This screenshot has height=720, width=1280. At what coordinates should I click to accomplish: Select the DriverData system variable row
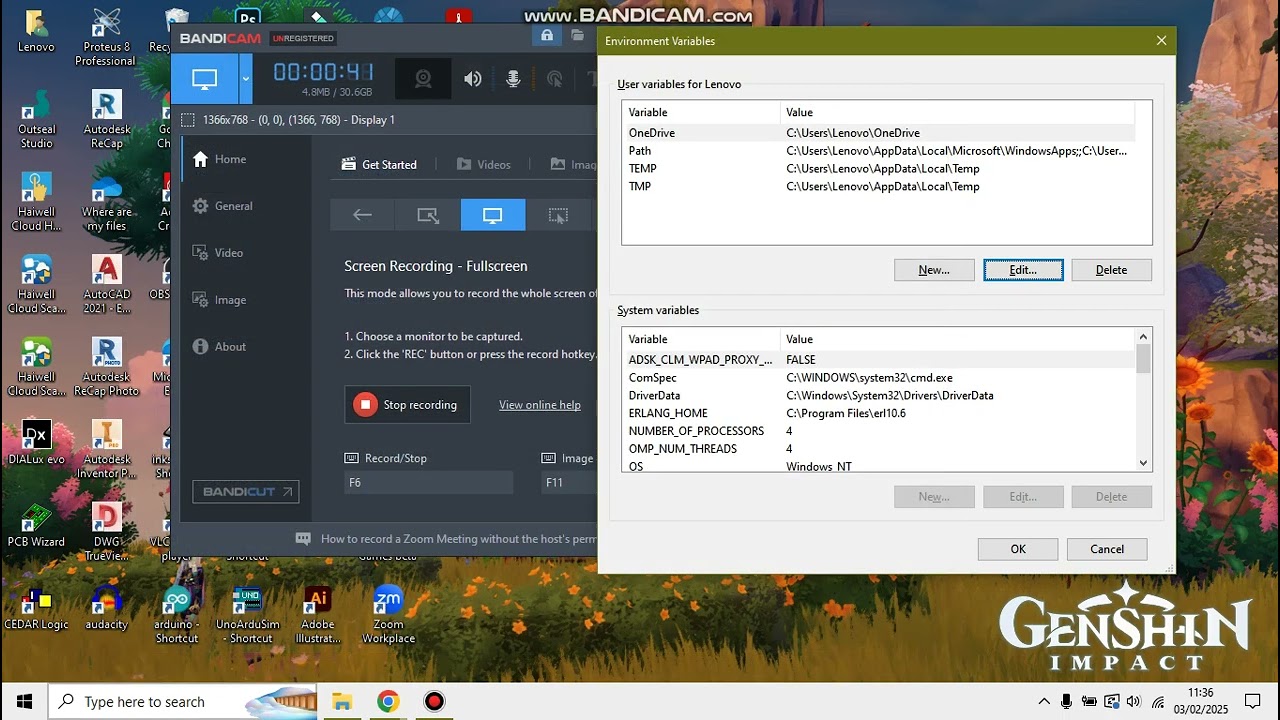tap(878, 396)
